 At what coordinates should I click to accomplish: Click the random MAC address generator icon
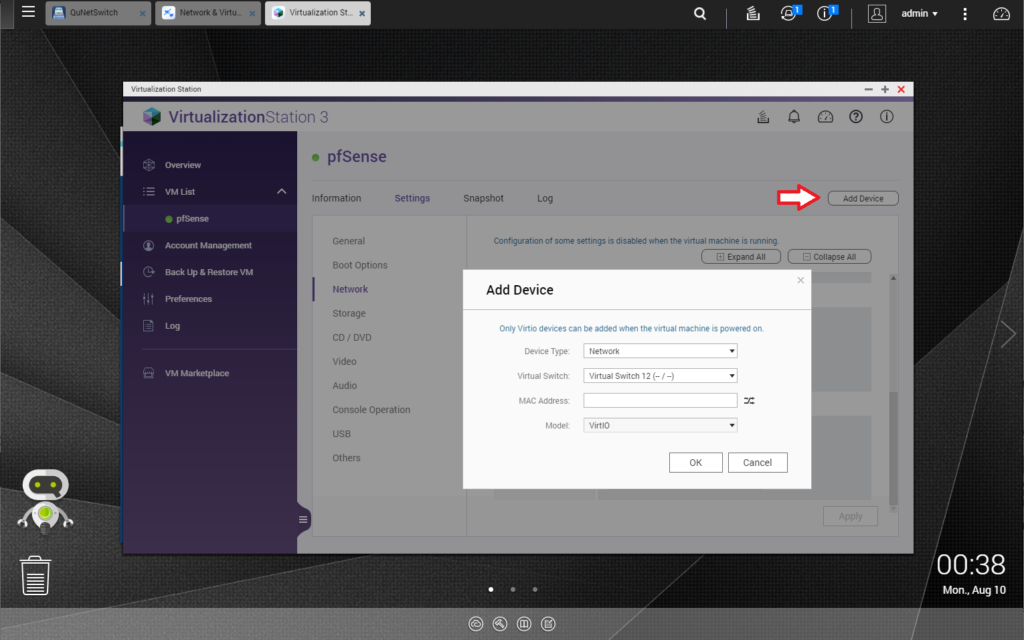pyautogui.click(x=749, y=401)
